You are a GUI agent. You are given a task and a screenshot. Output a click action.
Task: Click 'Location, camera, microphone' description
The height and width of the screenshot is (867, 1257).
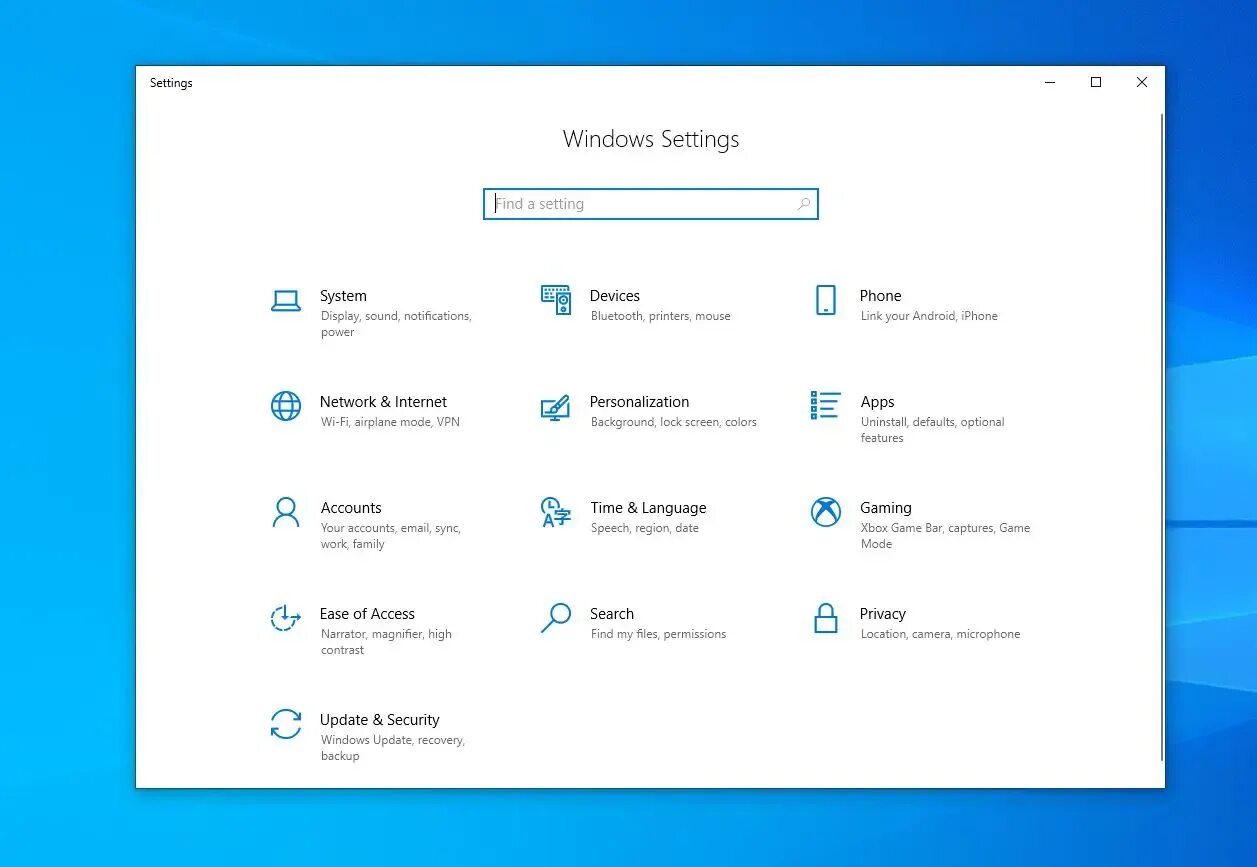[940, 634]
